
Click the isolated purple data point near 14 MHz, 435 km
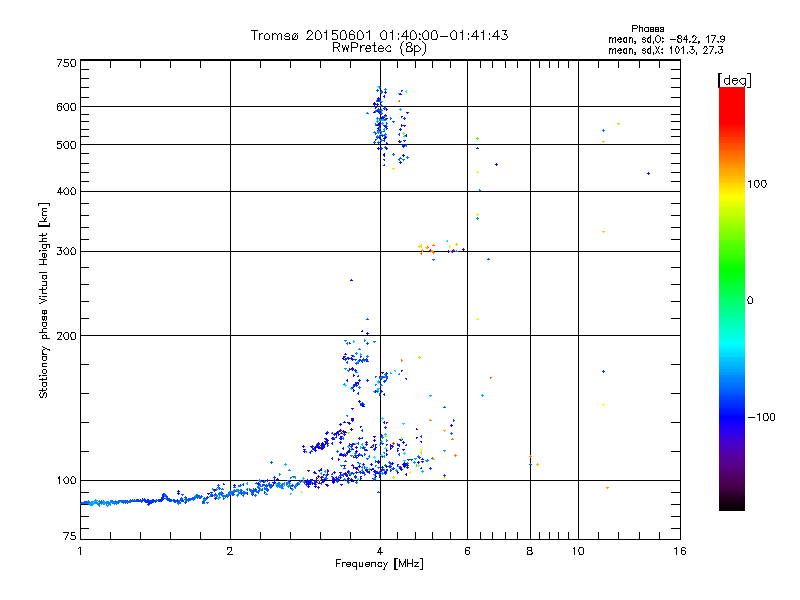click(648, 173)
